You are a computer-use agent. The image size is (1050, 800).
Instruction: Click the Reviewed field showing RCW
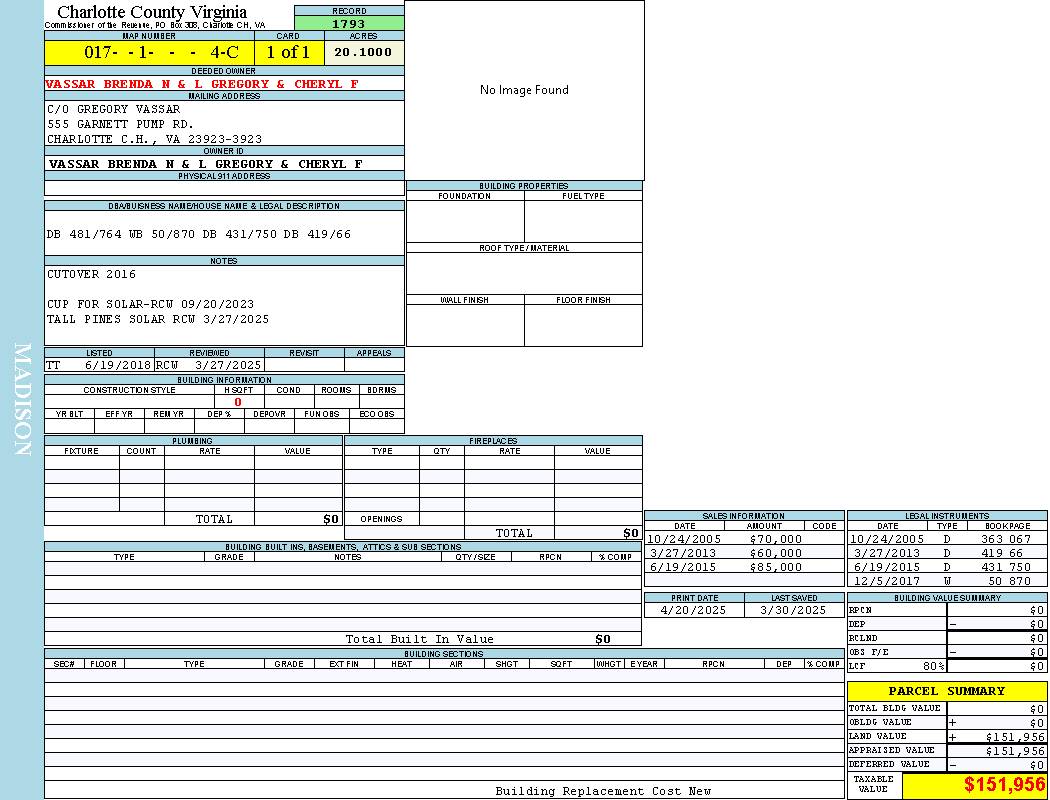pos(208,365)
